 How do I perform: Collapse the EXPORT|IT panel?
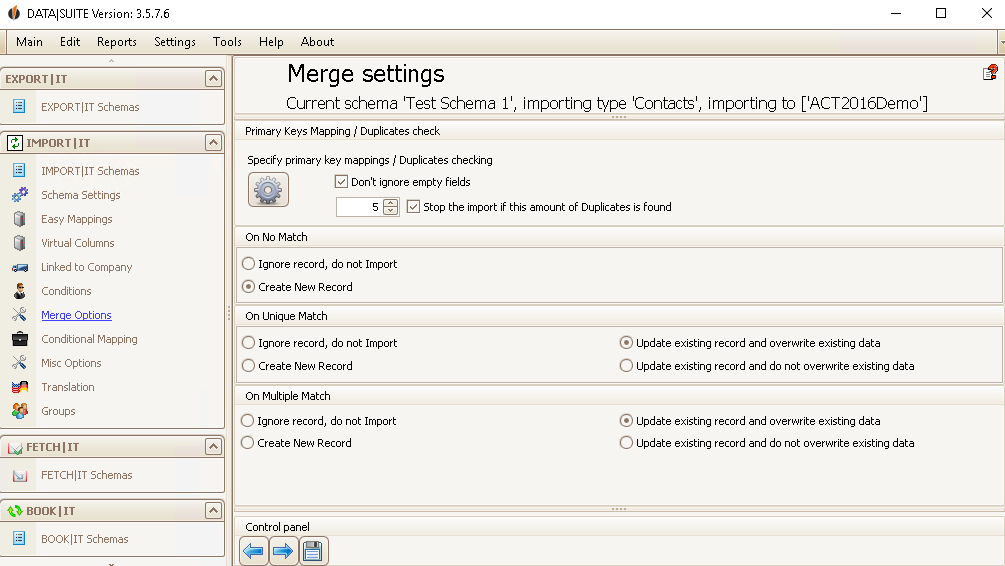pos(213,79)
